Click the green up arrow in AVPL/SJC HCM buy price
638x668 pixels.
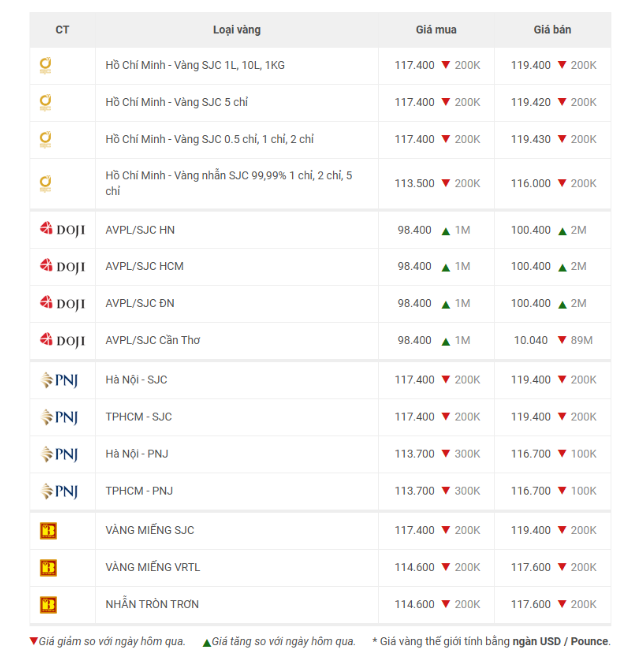pos(445,268)
